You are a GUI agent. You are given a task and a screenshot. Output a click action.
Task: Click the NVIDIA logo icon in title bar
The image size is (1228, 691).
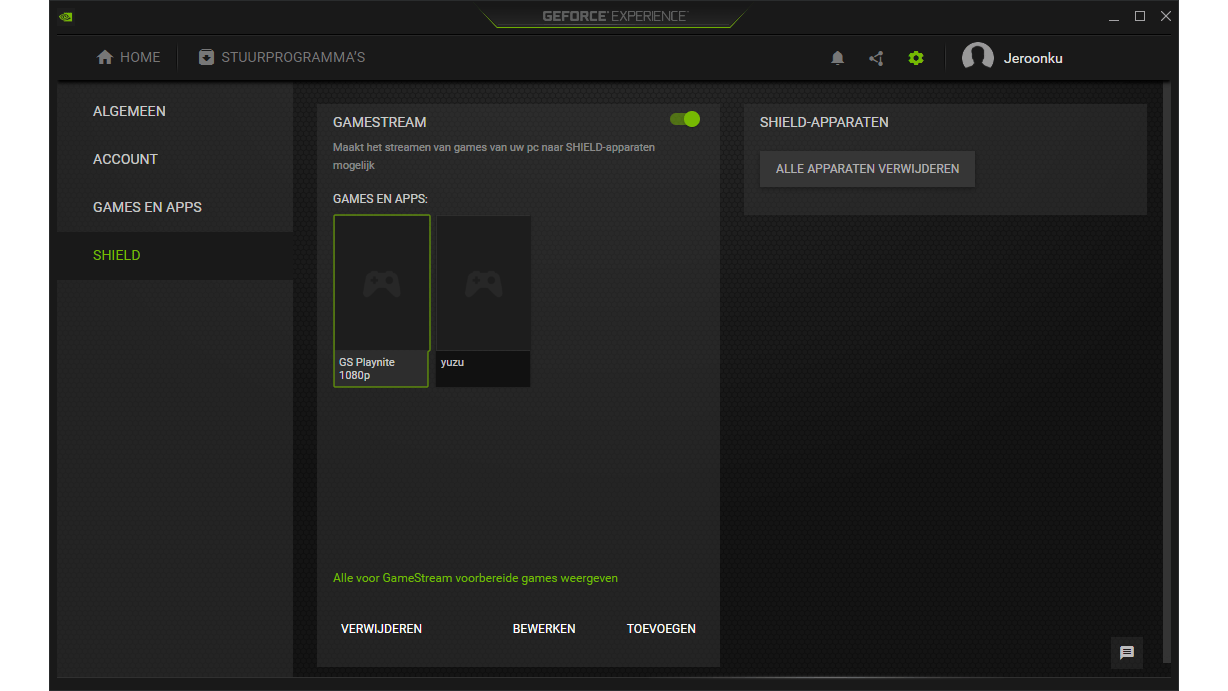click(x=65, y=16)
